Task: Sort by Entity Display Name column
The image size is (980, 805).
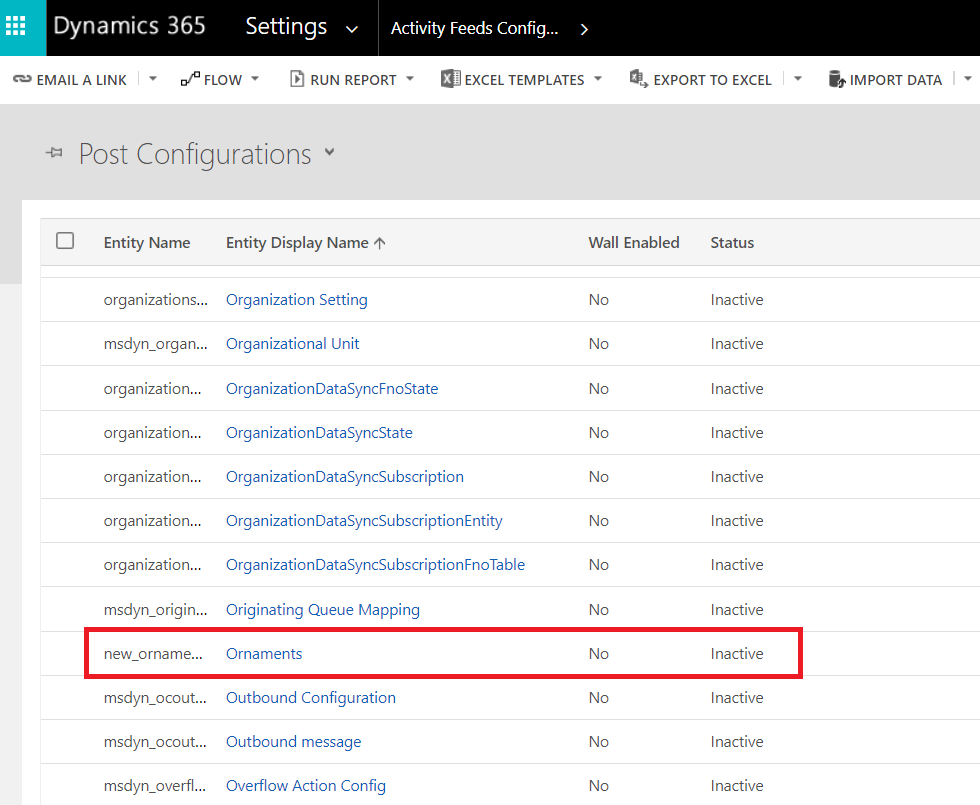Action: click(x=297, y=243)
